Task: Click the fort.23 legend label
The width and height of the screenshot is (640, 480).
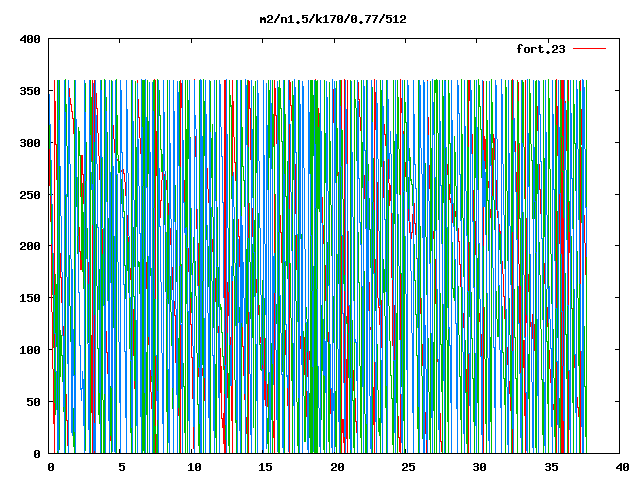Action: coord(541,49)
